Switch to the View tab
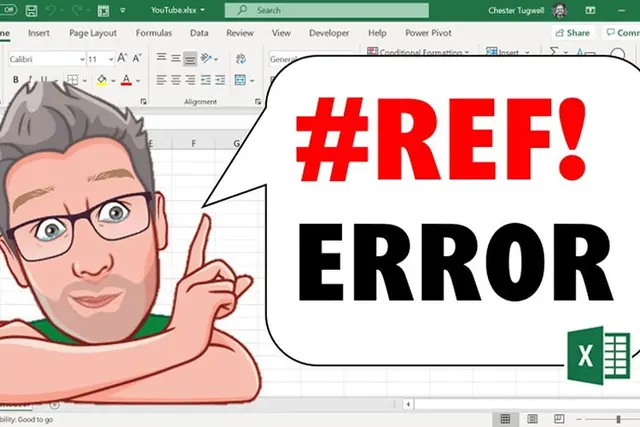Screen dimensions: 640x427 pyautogui.click(x=281, y=33)
